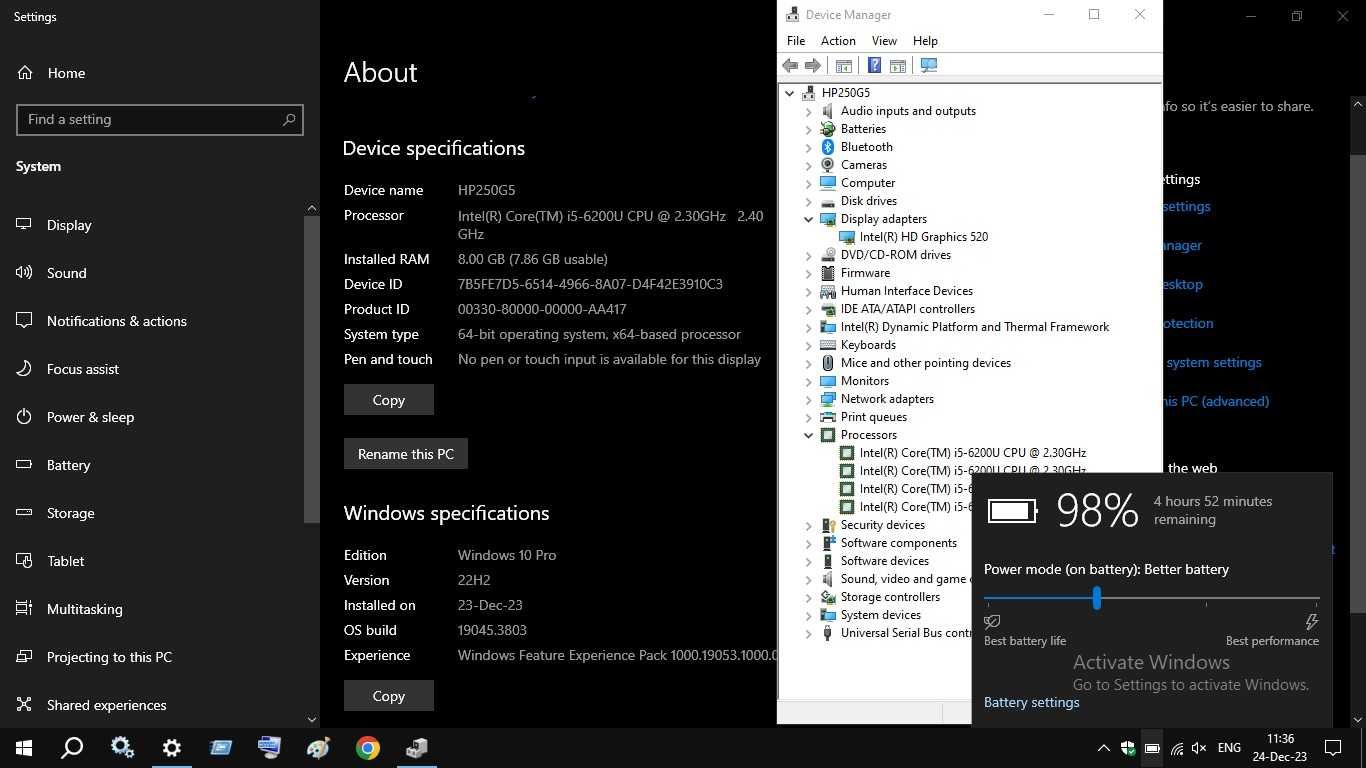Click the Batteries icon in the device tree
The height and width of the screenshot is (768, 1366).
(828, 129)
